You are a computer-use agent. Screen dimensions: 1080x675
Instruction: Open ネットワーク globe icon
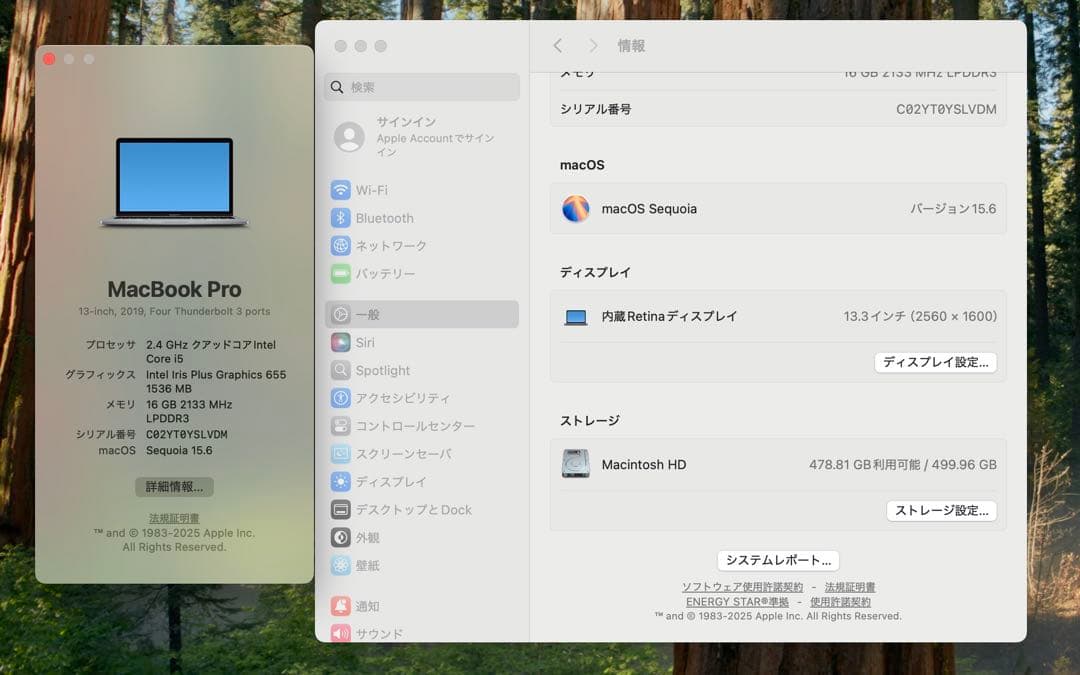340,246
